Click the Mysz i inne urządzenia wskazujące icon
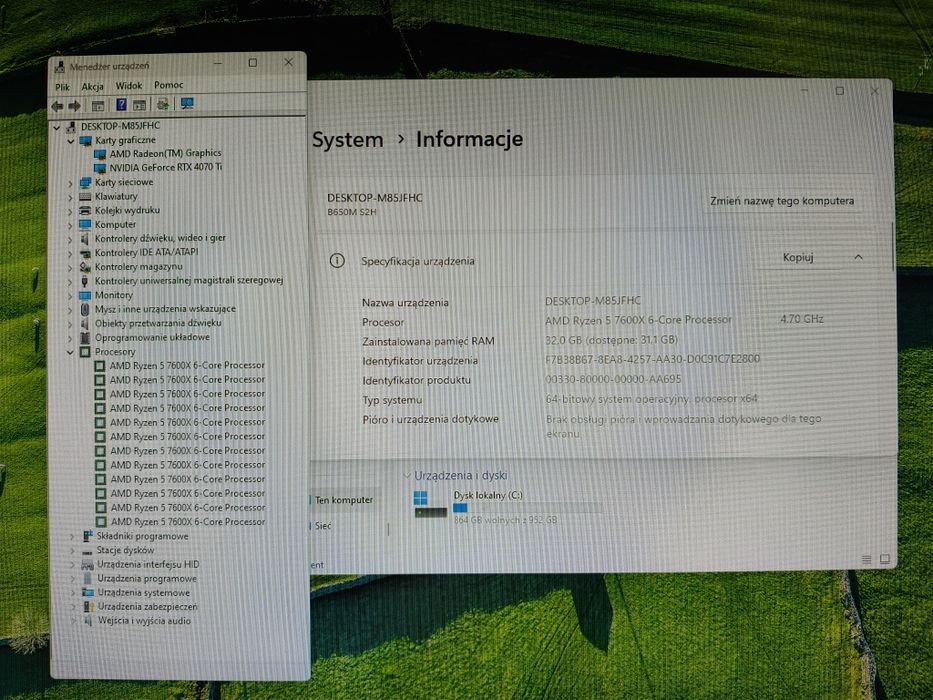This screenshot has width=933, height=700. (85, 310)
